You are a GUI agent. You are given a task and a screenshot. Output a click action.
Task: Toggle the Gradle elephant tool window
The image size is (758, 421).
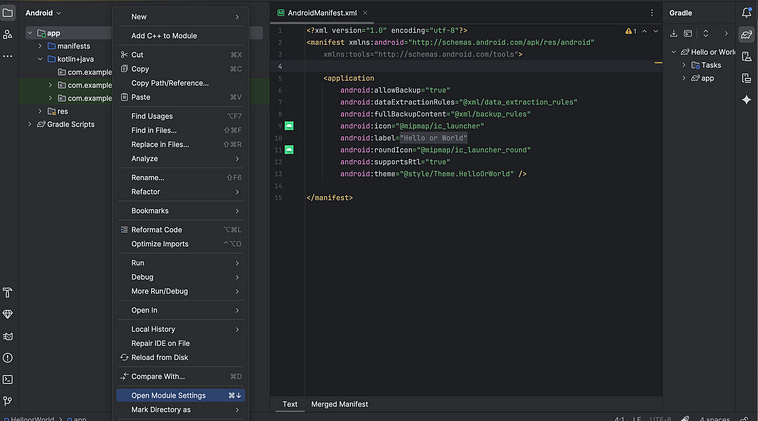[746, 34]
